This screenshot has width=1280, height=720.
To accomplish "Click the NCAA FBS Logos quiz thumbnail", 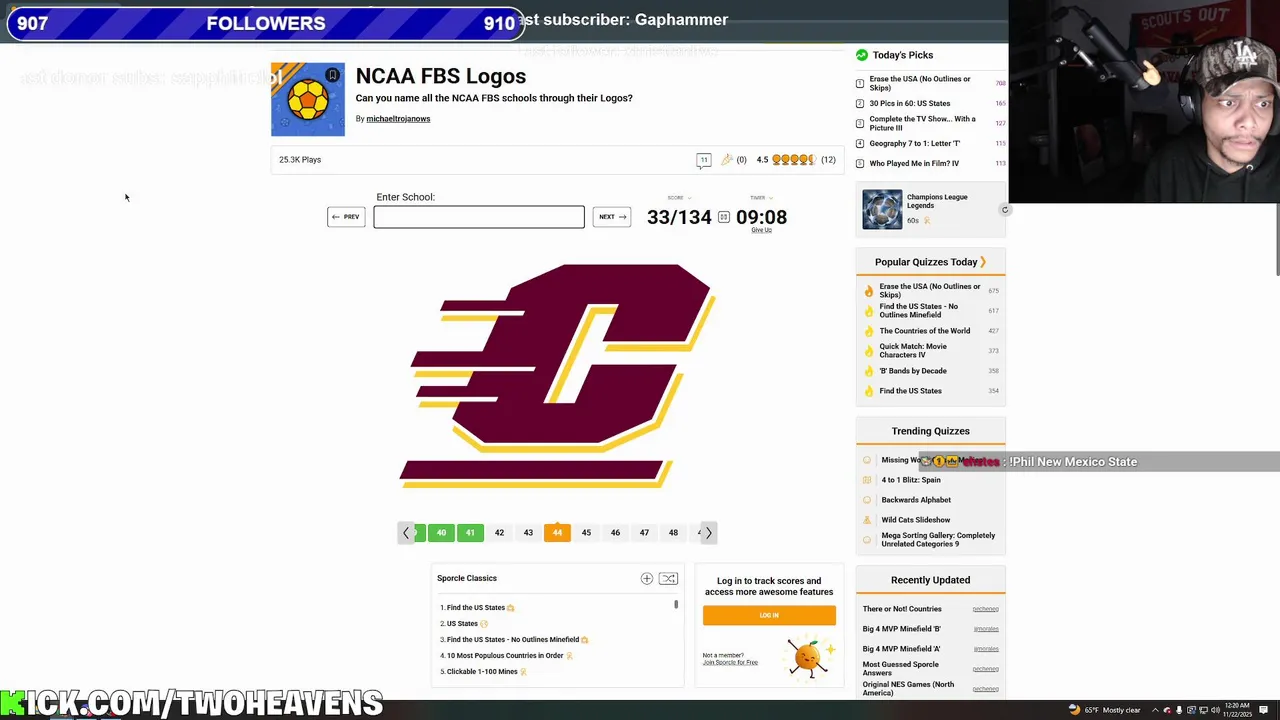I will (x=308, y=99).
